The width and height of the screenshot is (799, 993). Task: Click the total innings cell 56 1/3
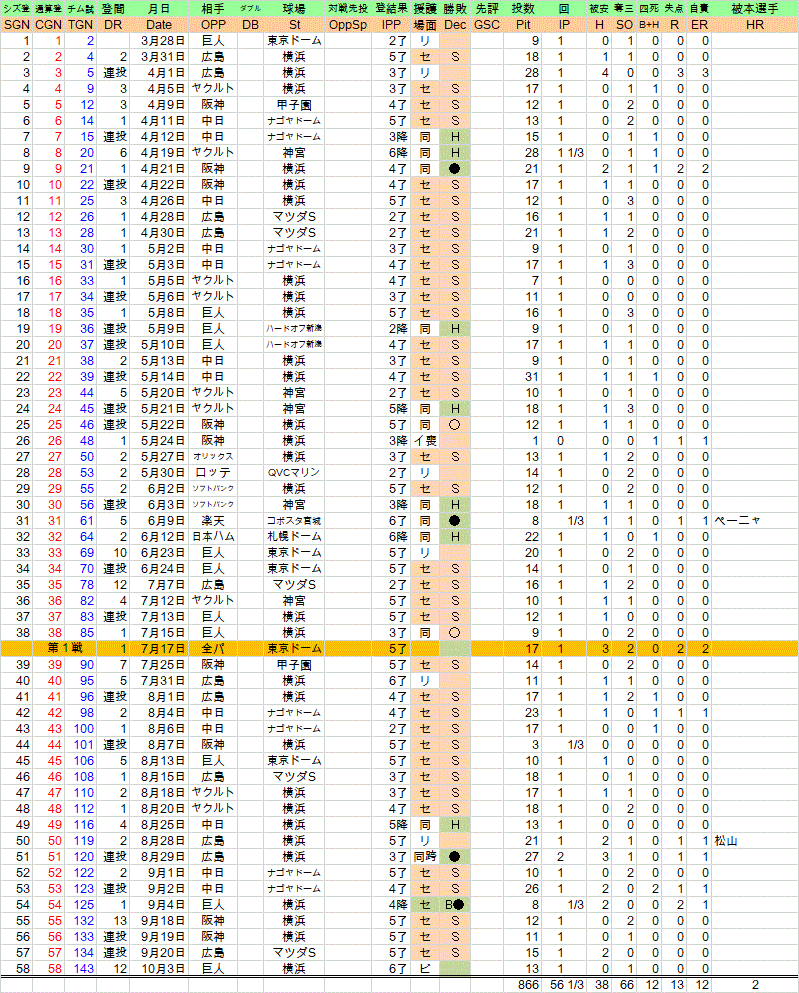(x=565, y=985)
